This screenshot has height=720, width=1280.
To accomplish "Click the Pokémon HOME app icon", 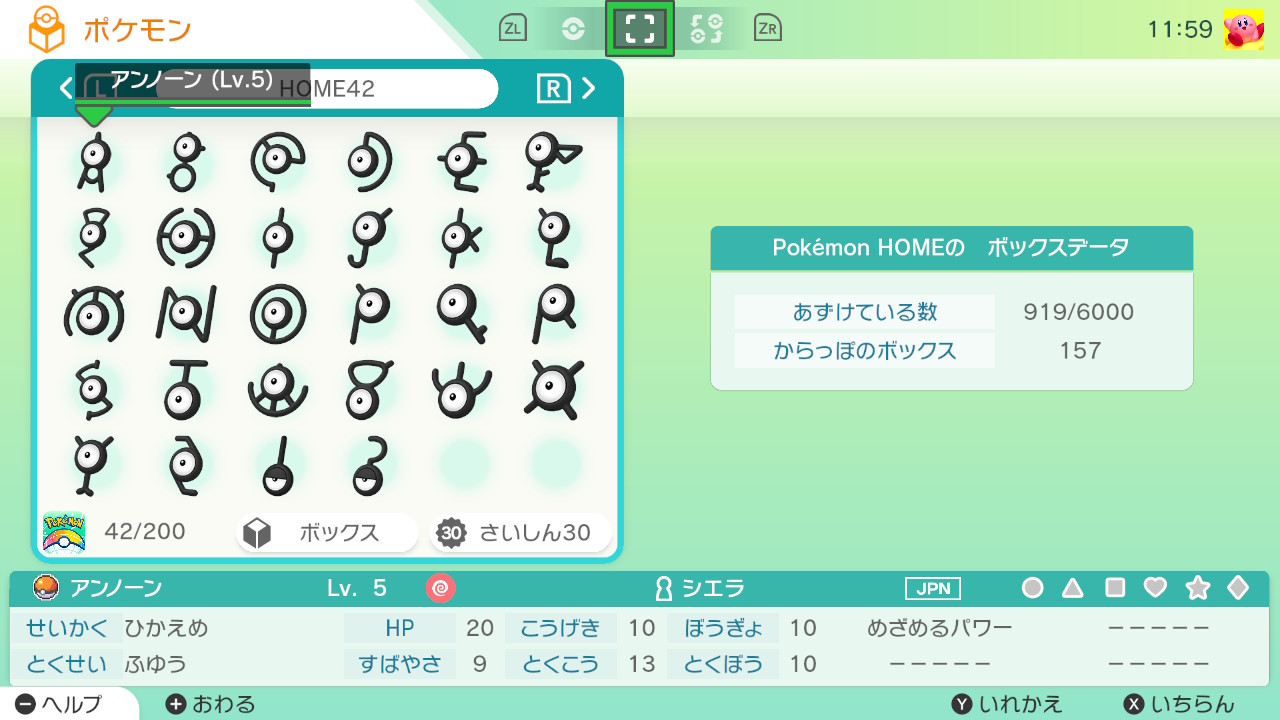I will tap(64, 532).
